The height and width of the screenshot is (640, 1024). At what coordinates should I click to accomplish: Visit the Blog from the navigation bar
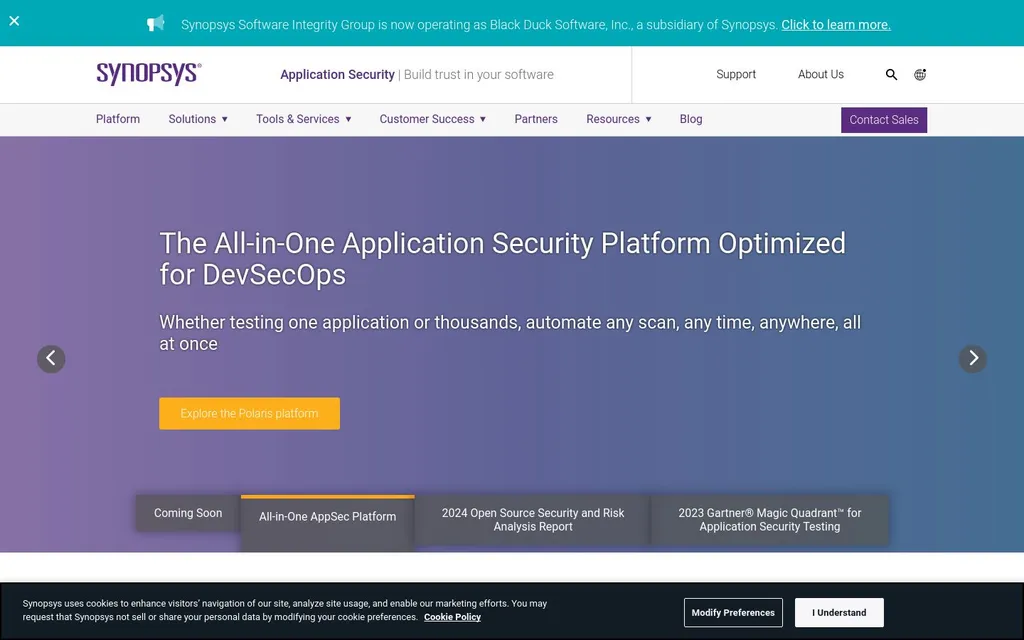[x=691, y=119]
